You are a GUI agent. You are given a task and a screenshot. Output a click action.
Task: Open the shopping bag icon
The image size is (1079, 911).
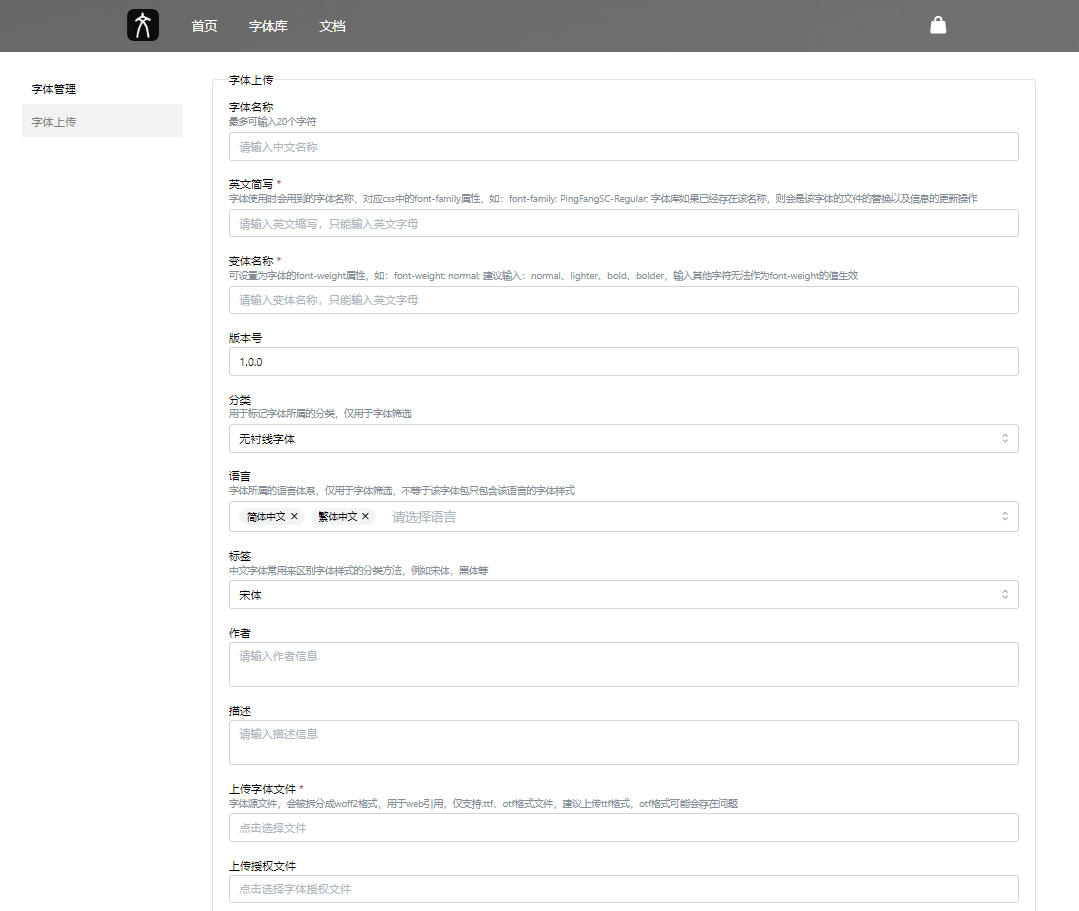tap(938, 25)
